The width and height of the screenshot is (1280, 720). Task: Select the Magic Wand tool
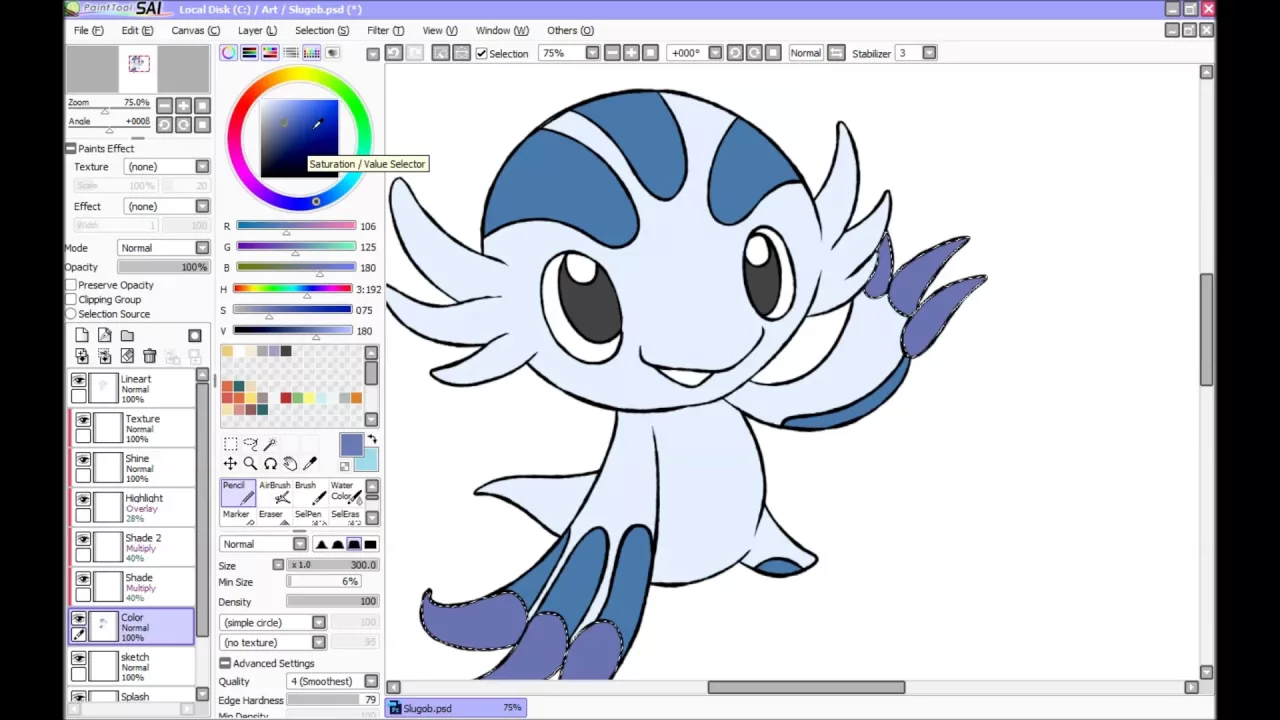[270, 444]
